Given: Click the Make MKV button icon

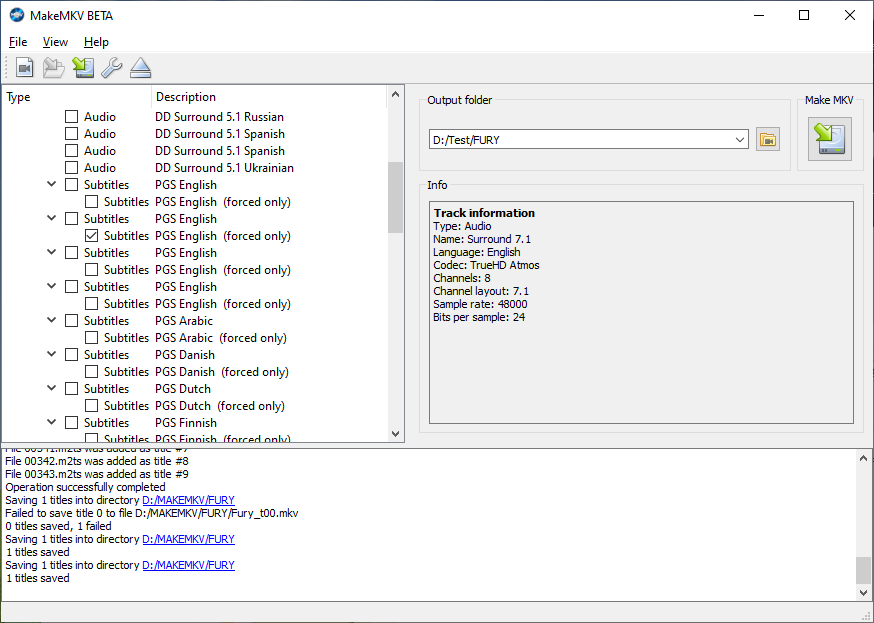Looking at the screenshot, I should (829, 138).
